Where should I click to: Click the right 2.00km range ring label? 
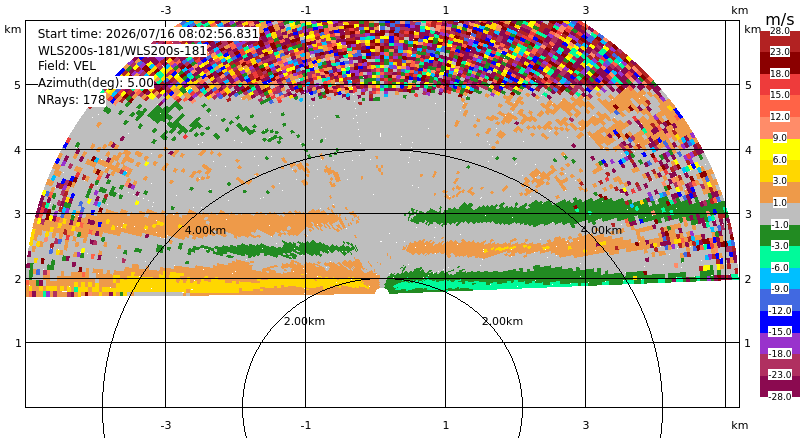coord(503,321)
